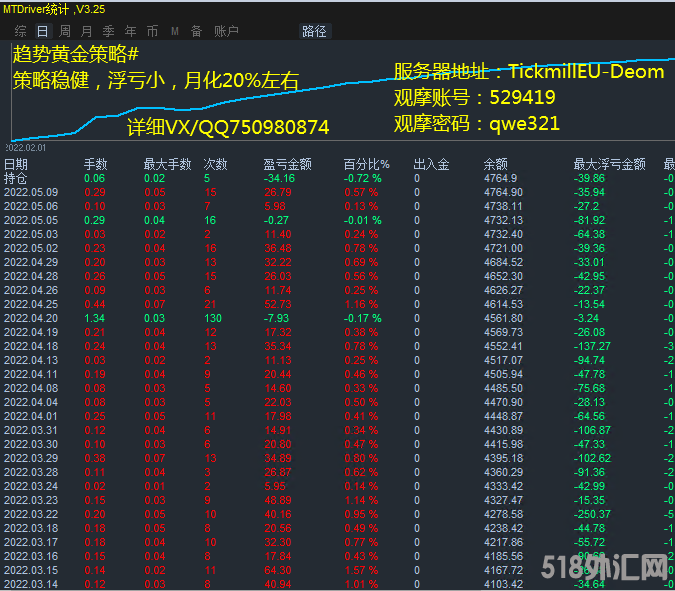Switch to the 综 summary tab
The width and height of the screenshot is (675, 591).
[x=19, y=31]
